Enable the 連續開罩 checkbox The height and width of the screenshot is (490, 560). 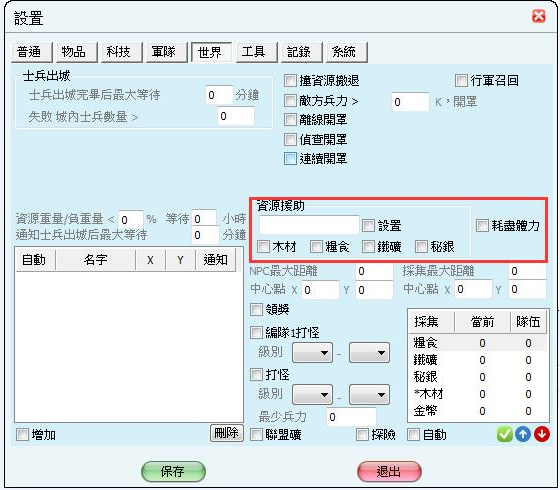coord(290,159)
